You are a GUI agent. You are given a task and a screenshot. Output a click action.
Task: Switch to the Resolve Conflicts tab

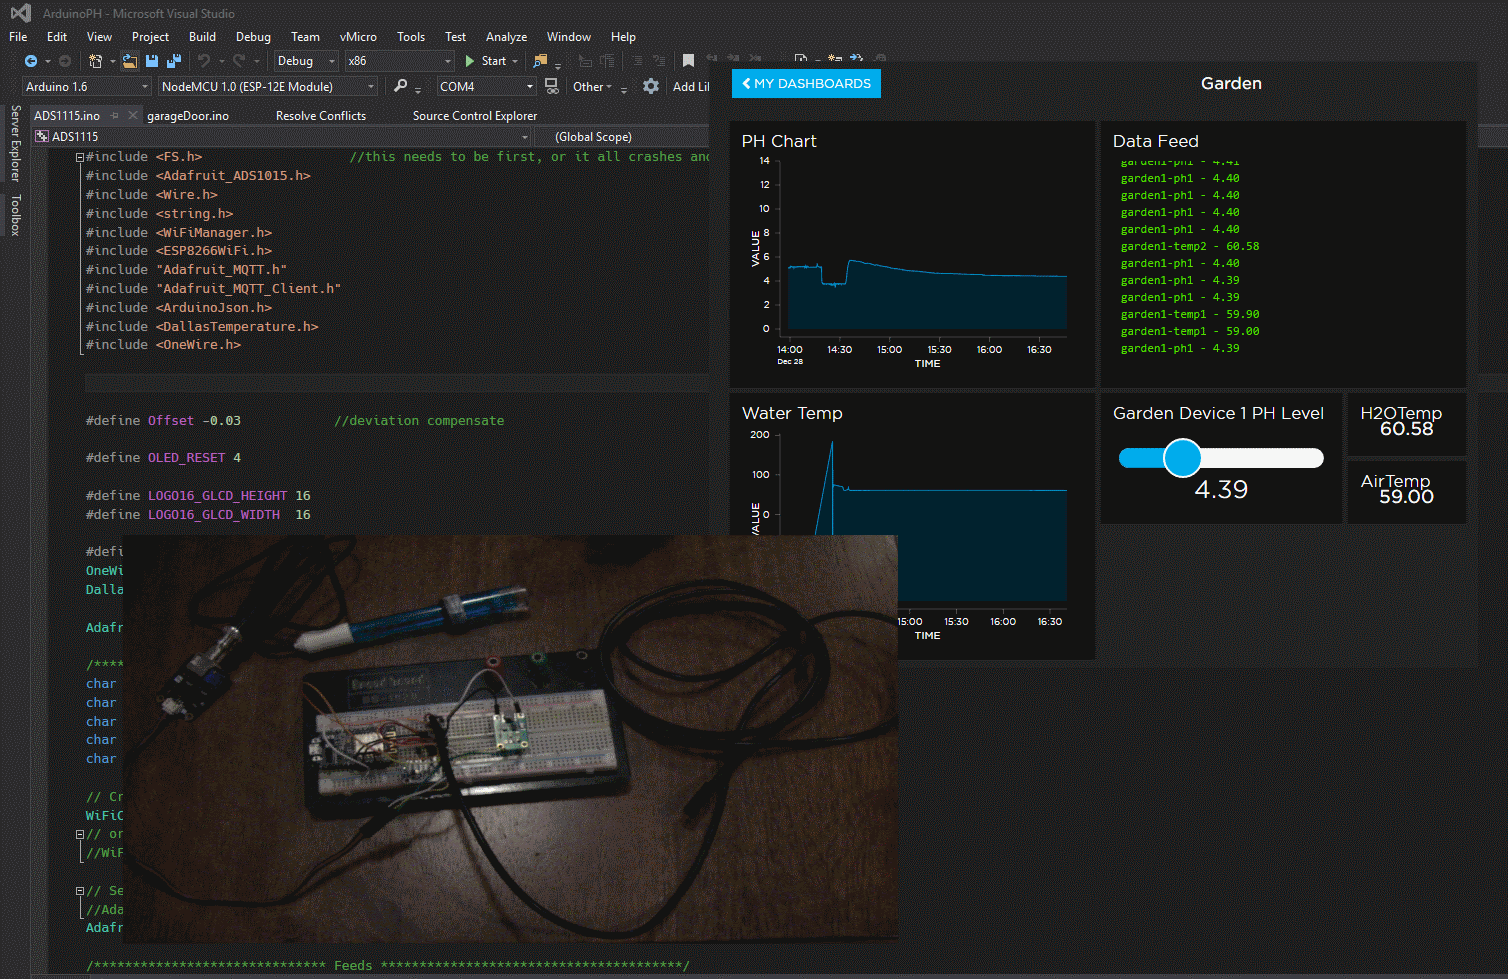[321, 115]
